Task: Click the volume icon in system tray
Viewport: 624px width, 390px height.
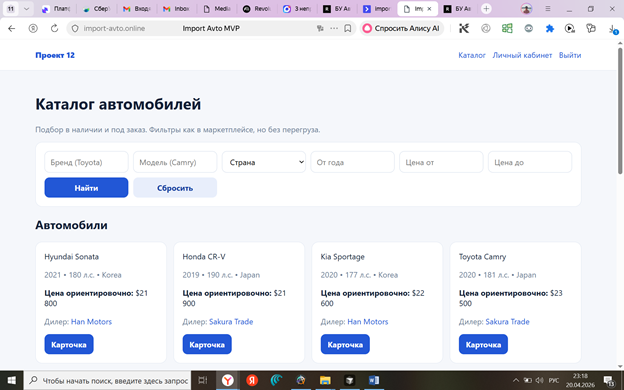Action: [x=540, y=380]
